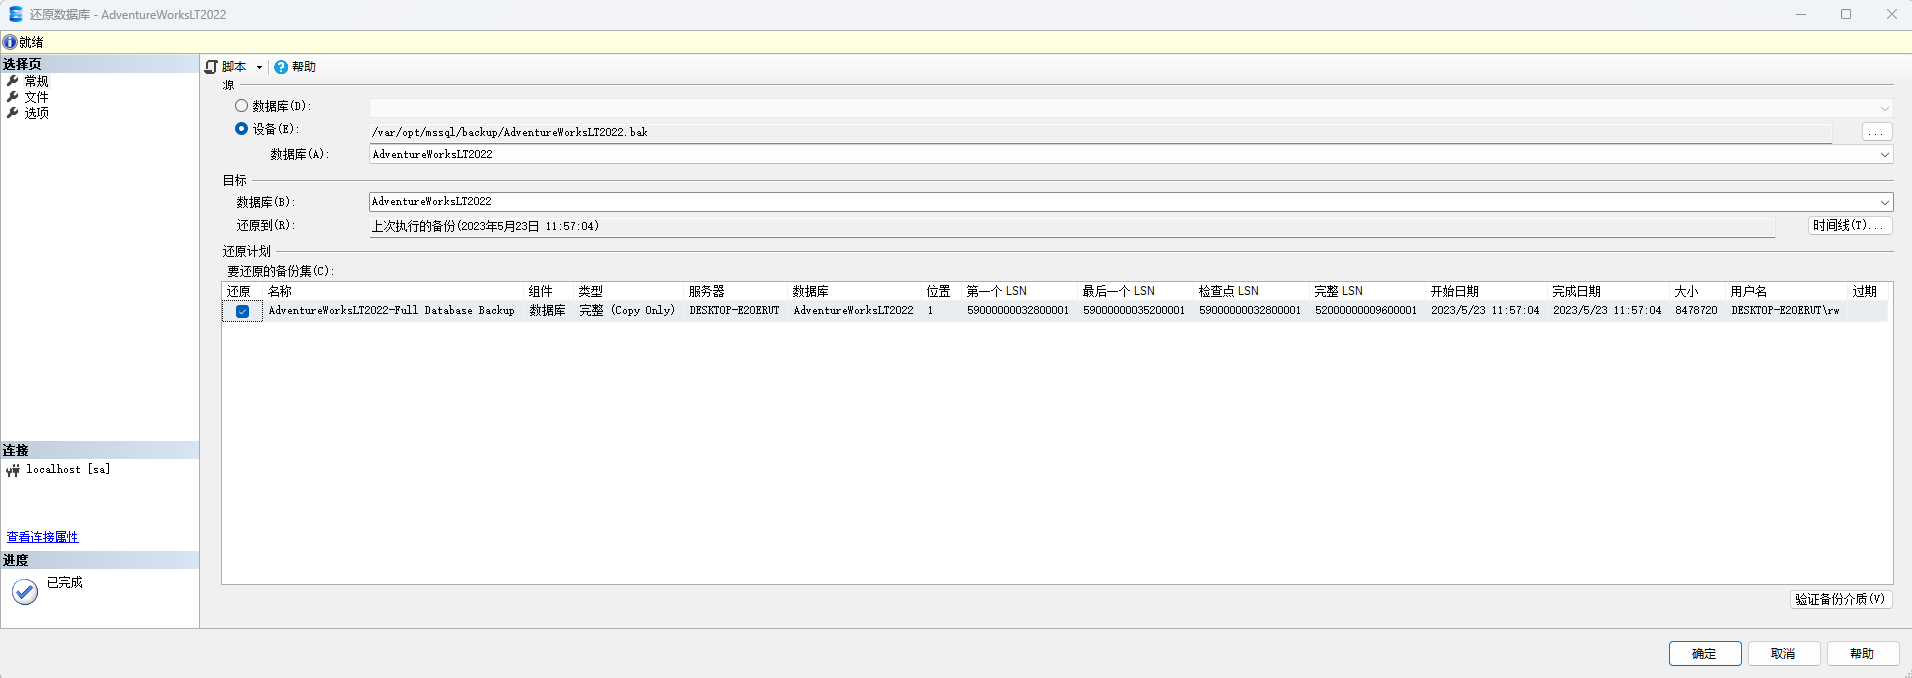Click the 查看连接属性 link
Screen dimensions: 1912x678
42,537
